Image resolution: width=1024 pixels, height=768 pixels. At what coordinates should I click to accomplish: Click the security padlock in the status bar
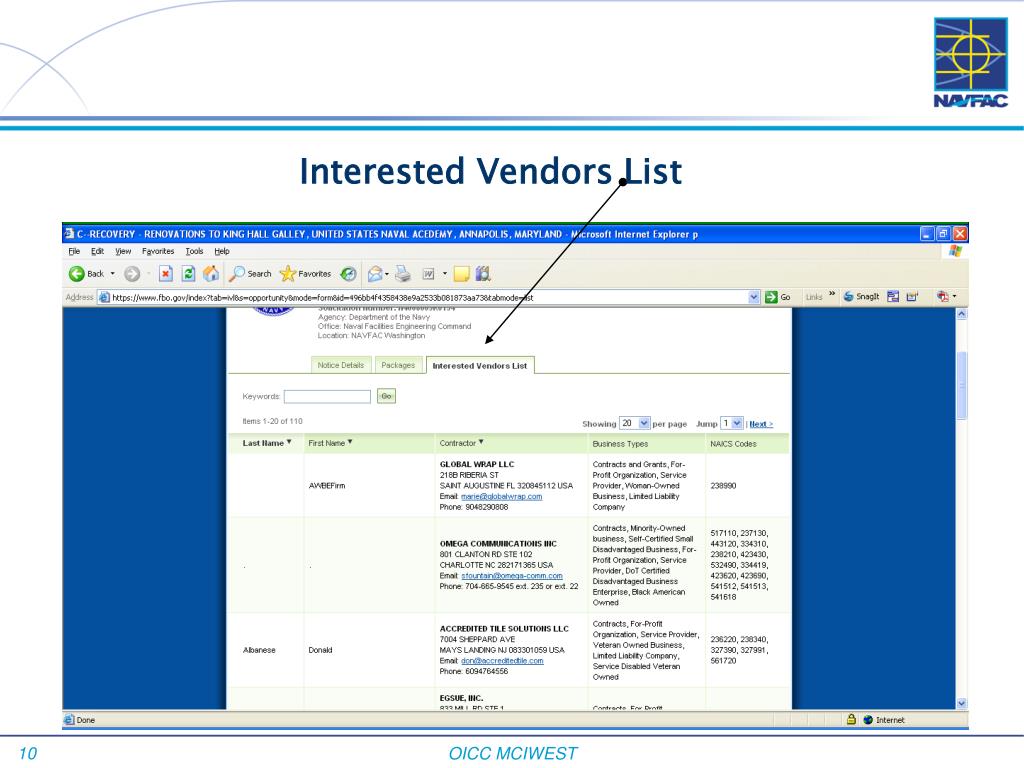851,720
